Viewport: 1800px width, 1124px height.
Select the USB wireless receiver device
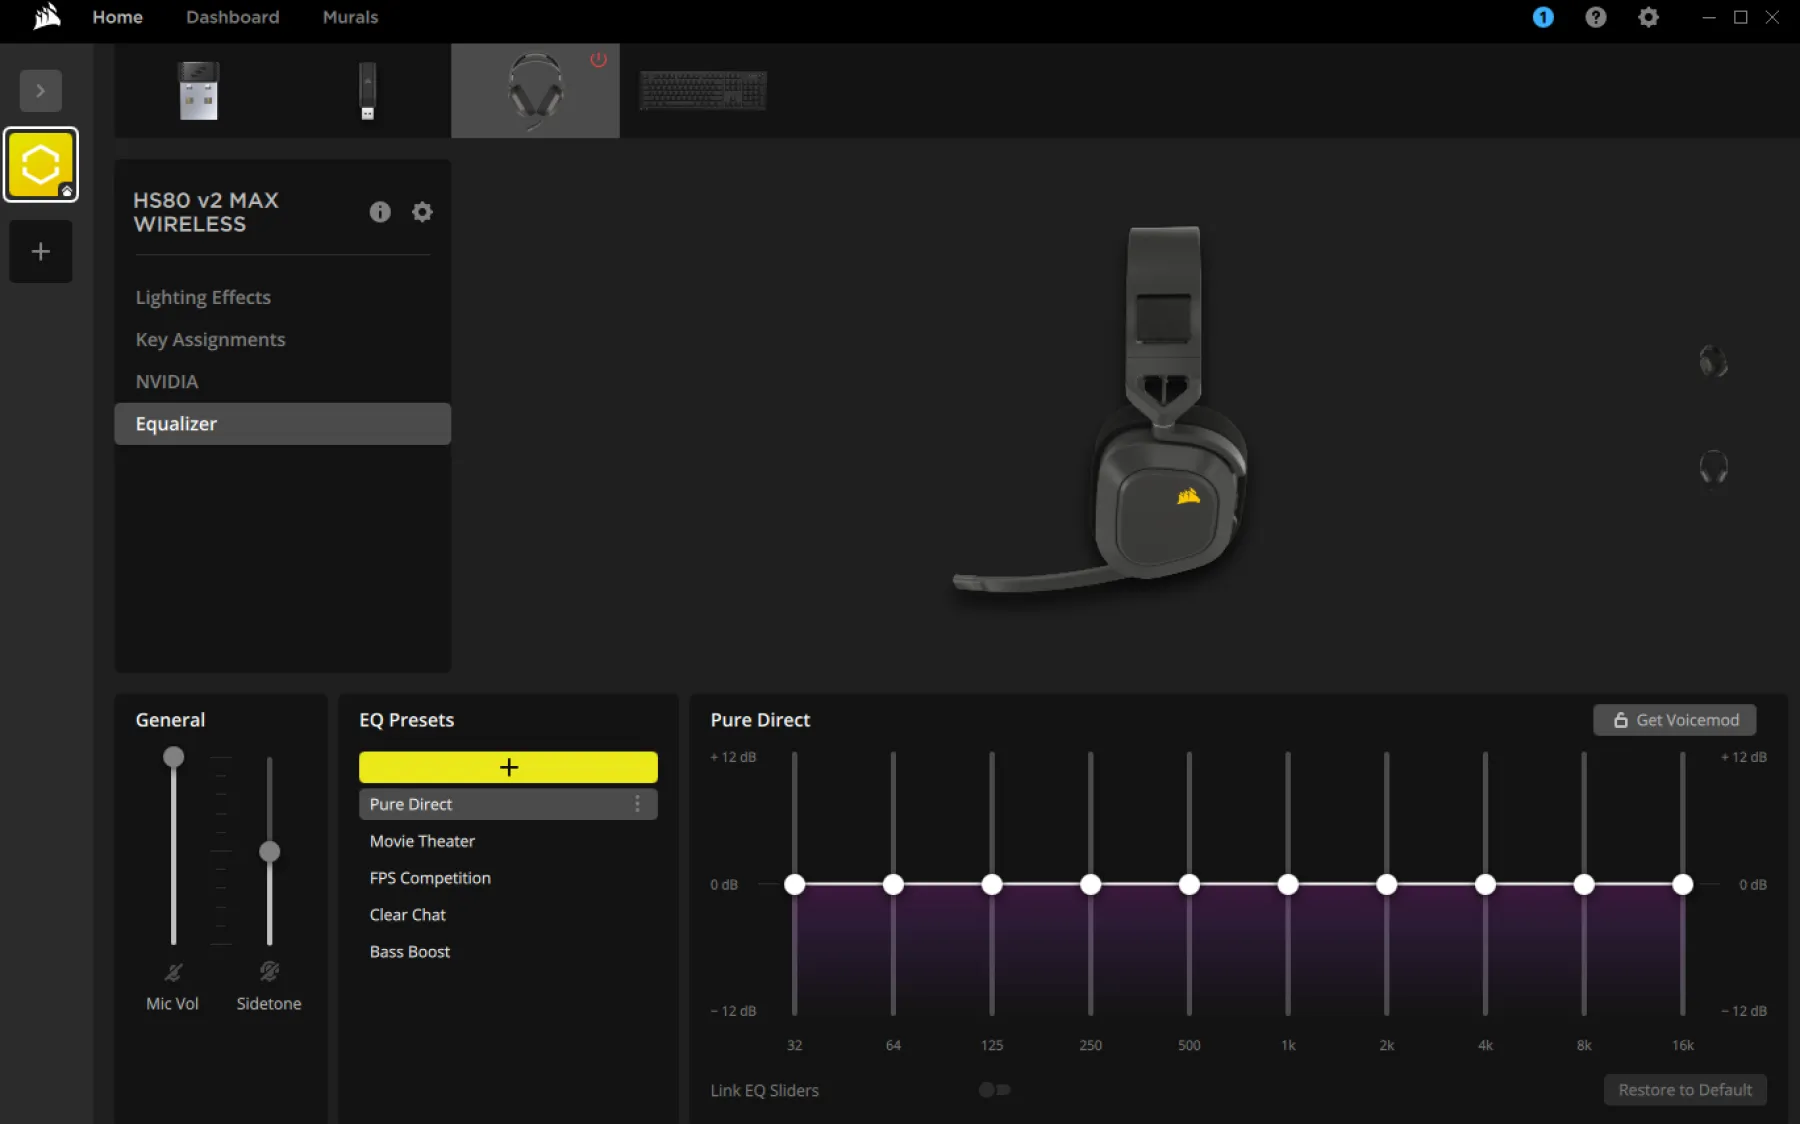(198, 91)
